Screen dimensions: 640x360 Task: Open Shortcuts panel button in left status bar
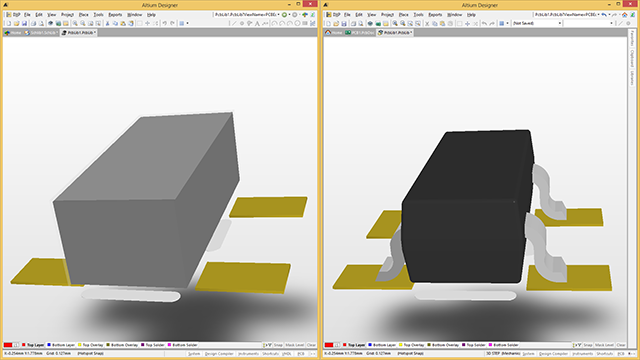271,354
